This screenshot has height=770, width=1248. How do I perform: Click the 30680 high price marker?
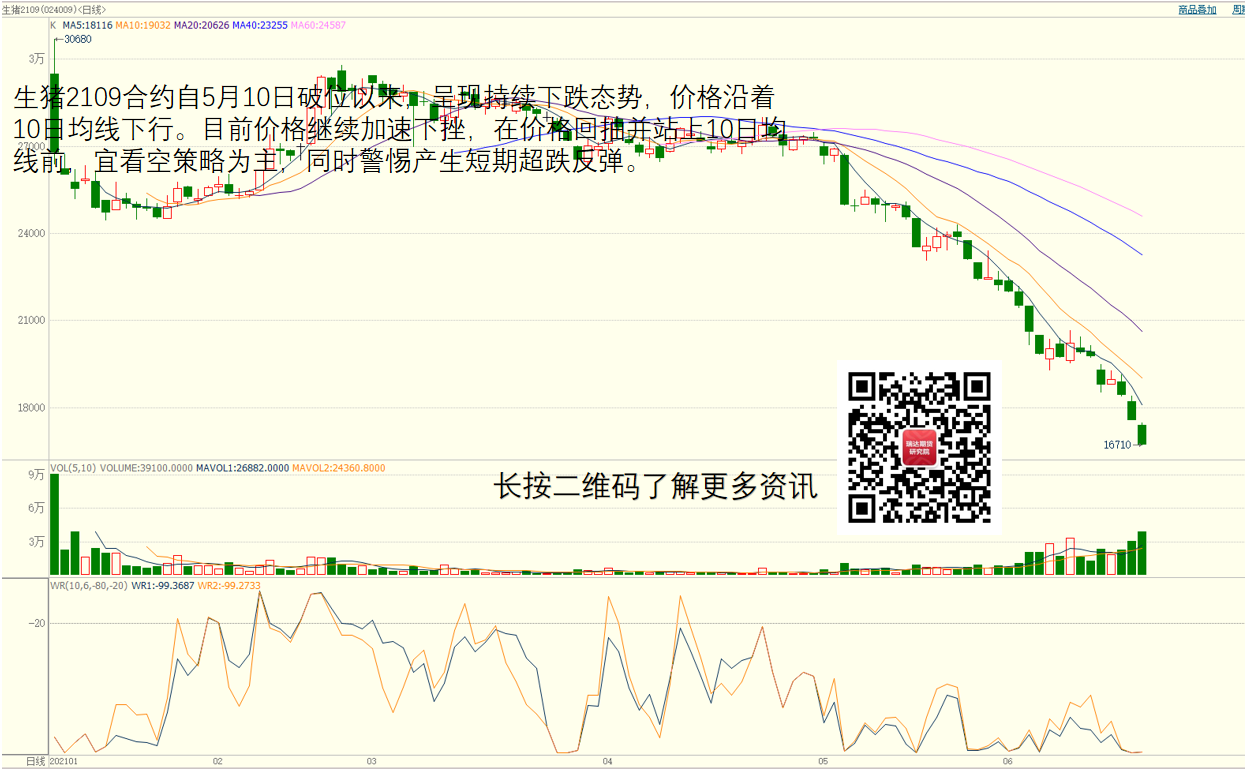pyautogui.click(x=77, y=40)
